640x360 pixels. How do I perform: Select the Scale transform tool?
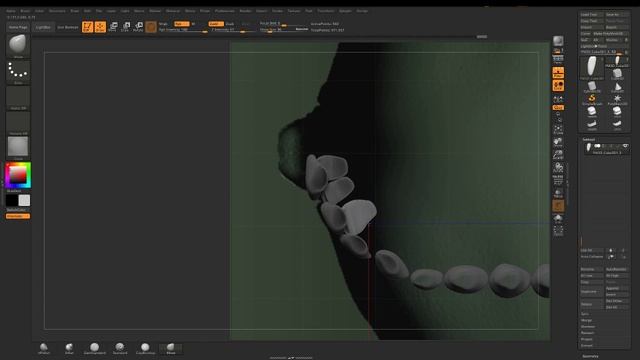point(126,27)
